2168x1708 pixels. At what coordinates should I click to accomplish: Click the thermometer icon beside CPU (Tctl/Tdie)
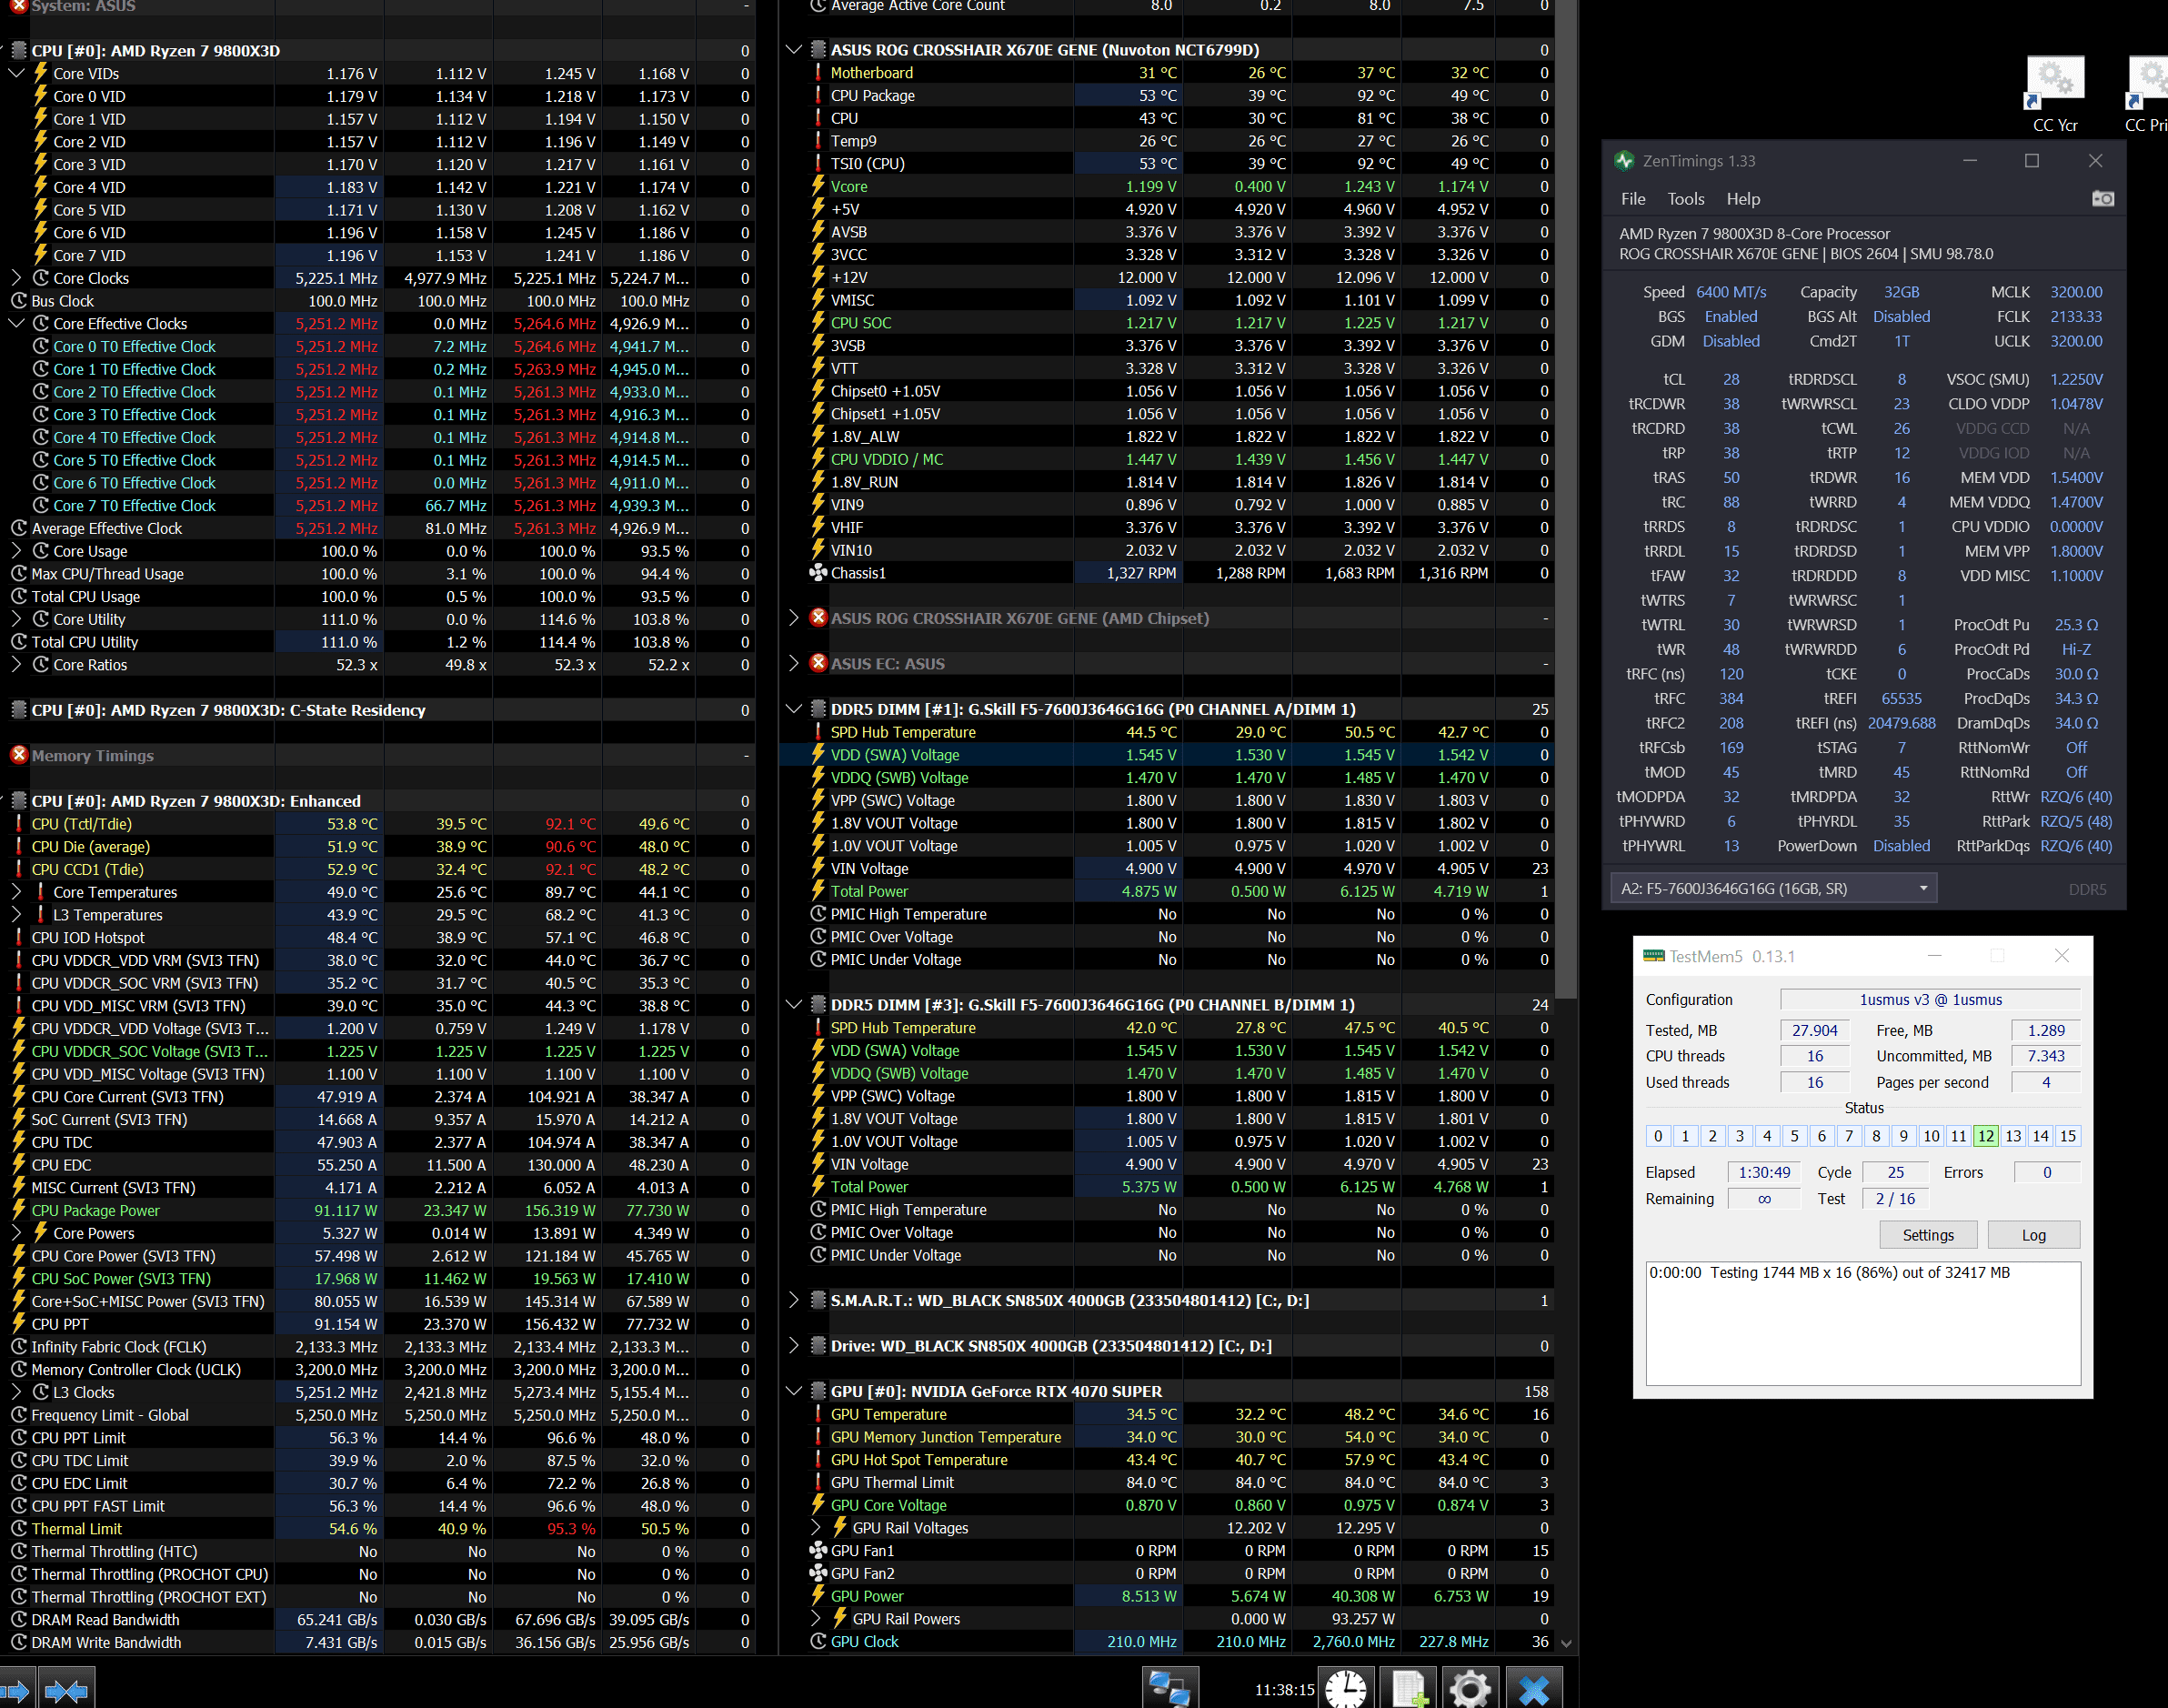[18, 824]
